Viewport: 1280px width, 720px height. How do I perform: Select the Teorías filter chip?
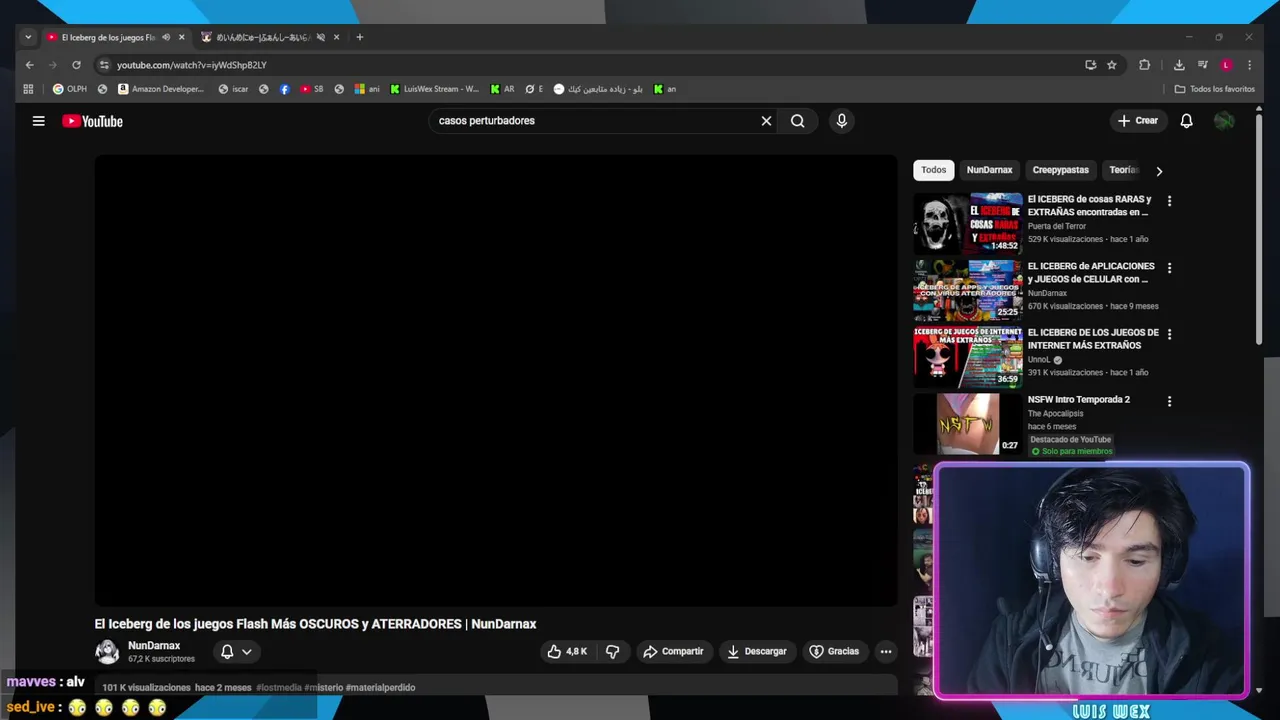pos(1123,170)
